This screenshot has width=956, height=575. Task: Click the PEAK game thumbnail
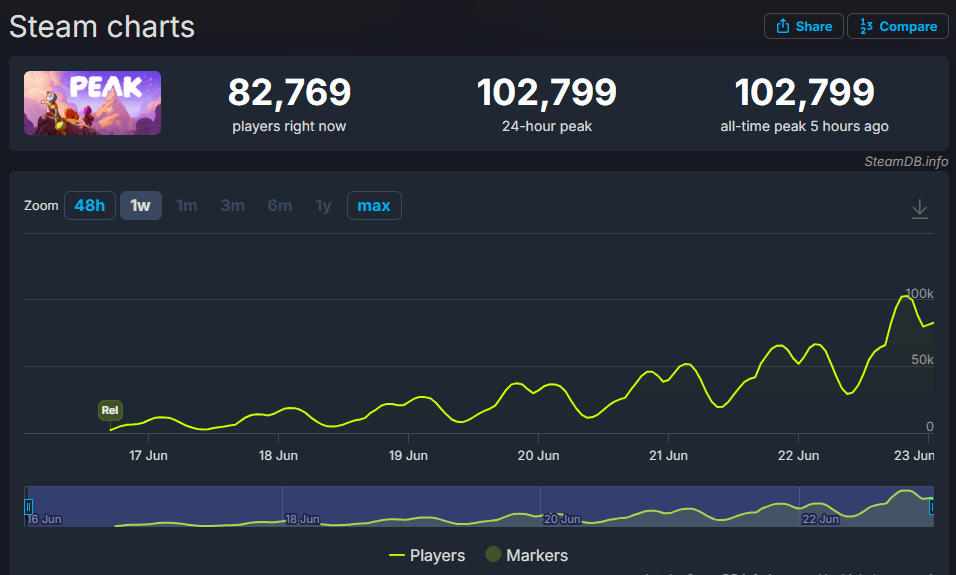[92, 103]
